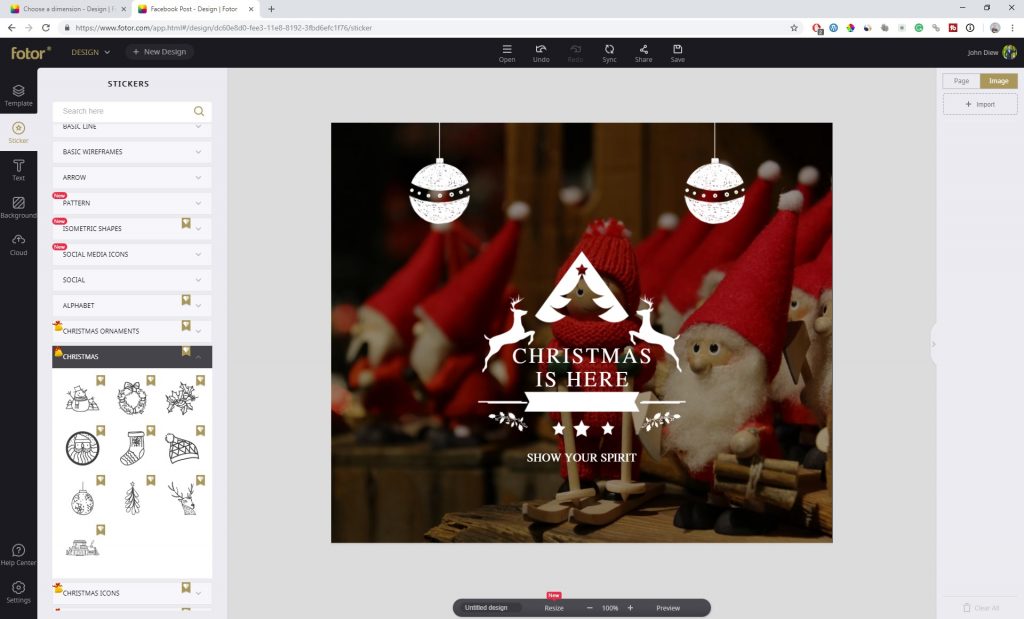1024x619 pixels.
Task: Click the search magnifier icon in Stickers
Action: tap(199, 111)
